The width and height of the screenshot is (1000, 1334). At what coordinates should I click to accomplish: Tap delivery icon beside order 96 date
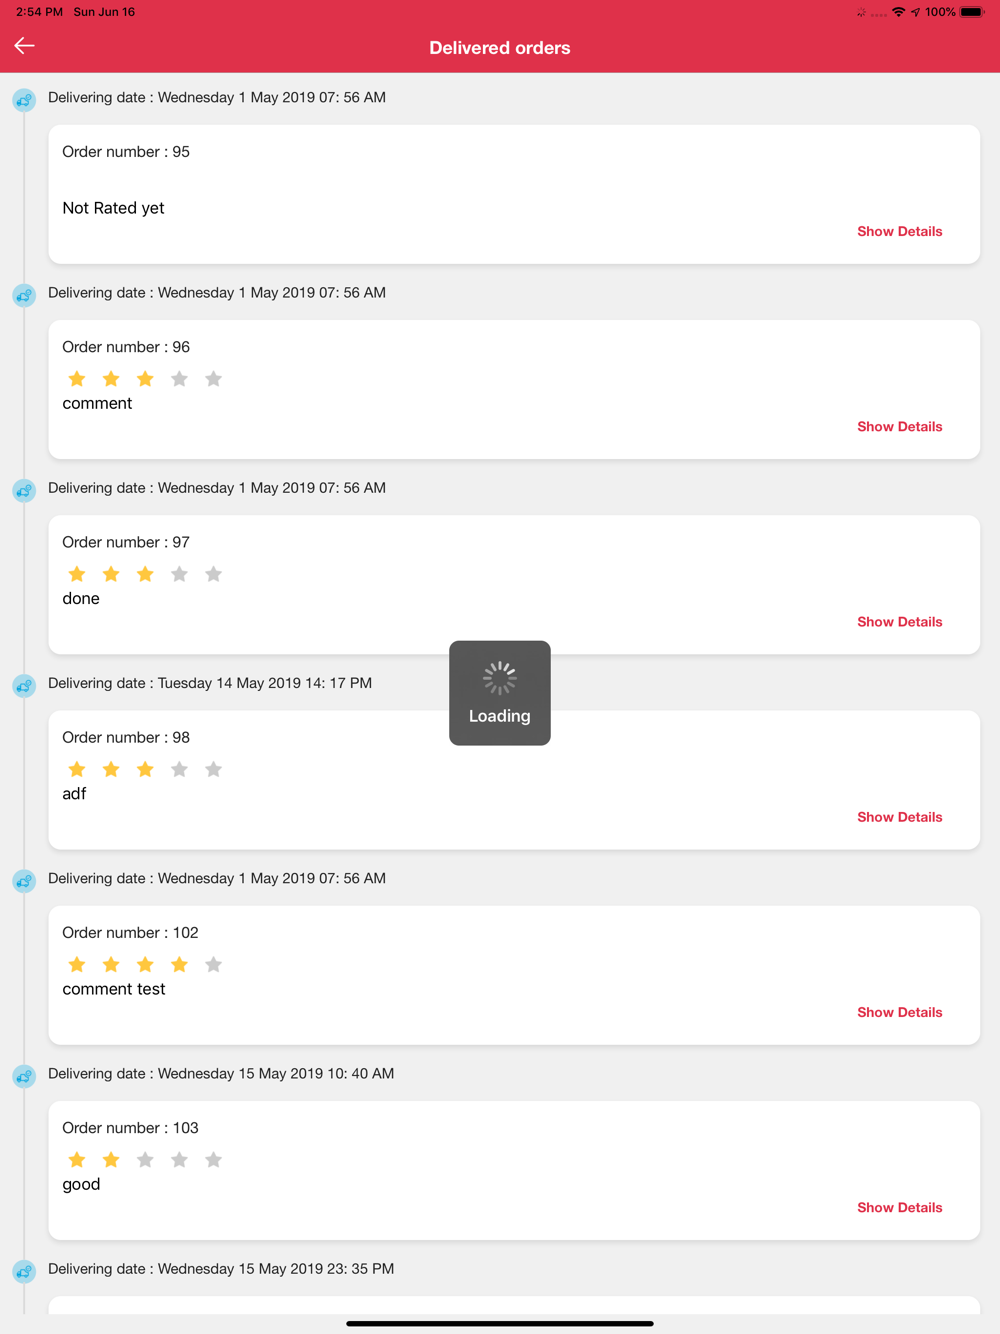click(x=24, y=295)
